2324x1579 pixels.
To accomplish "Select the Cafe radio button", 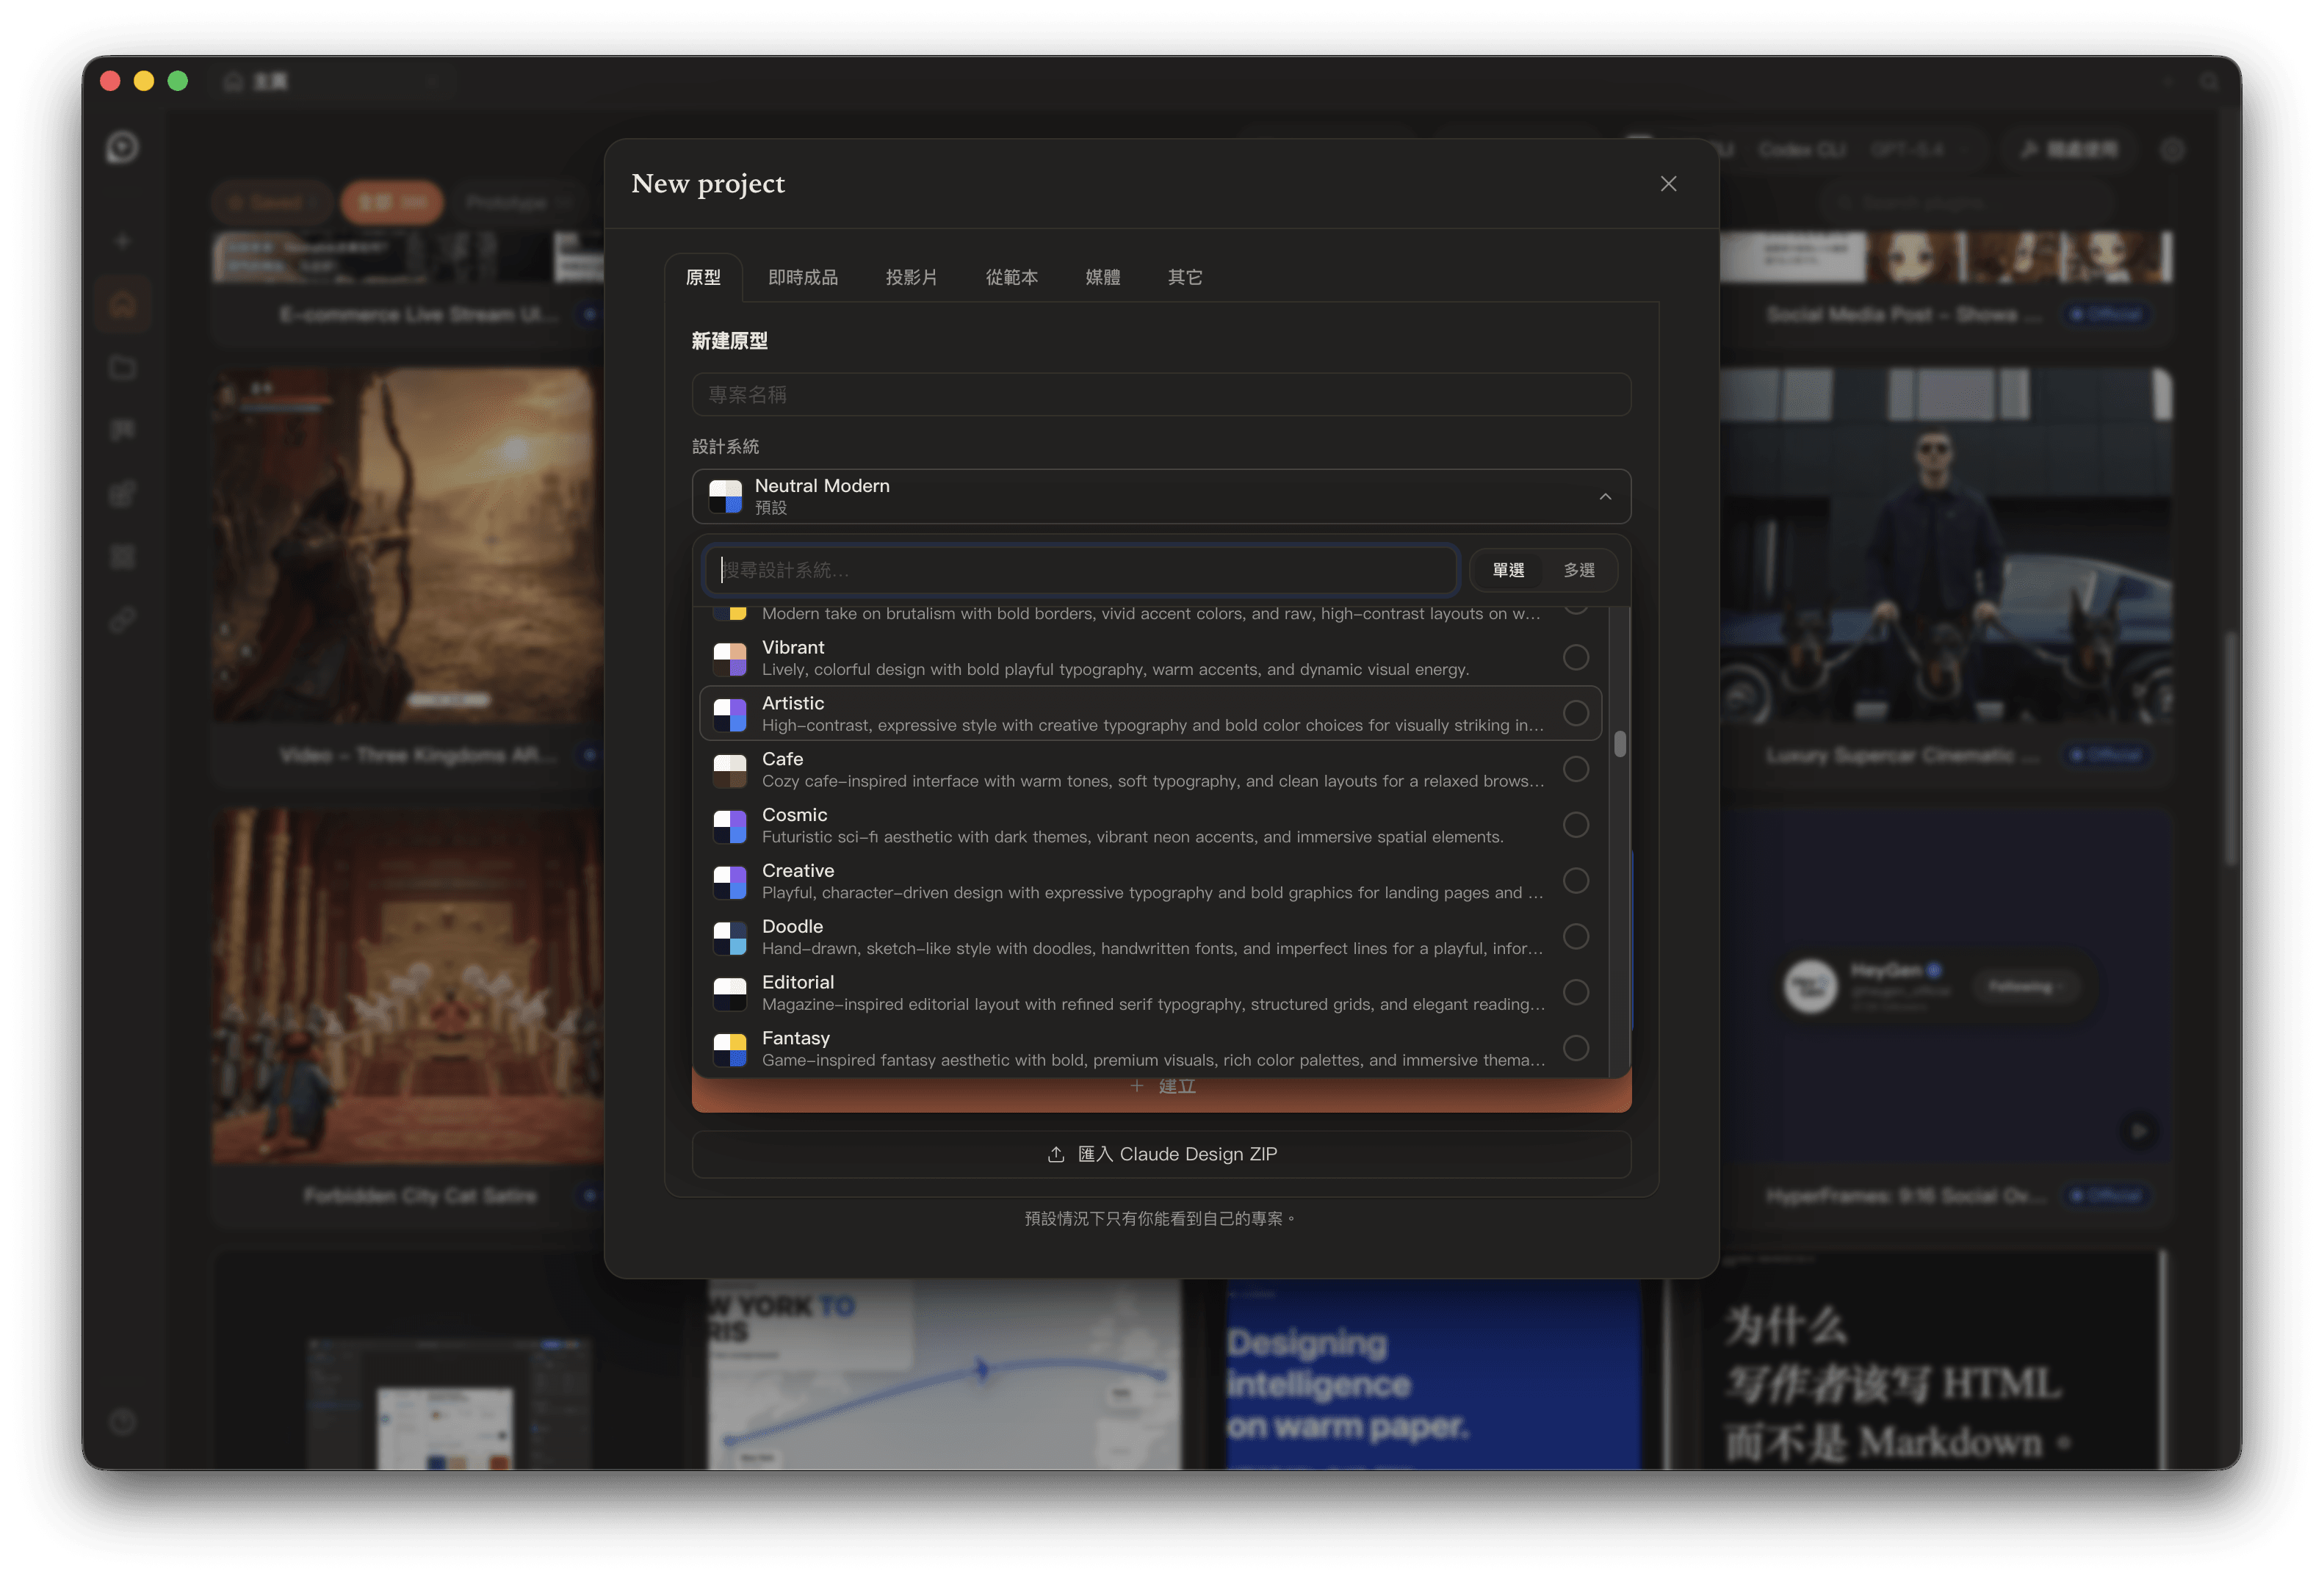I will click(1575, 769).
